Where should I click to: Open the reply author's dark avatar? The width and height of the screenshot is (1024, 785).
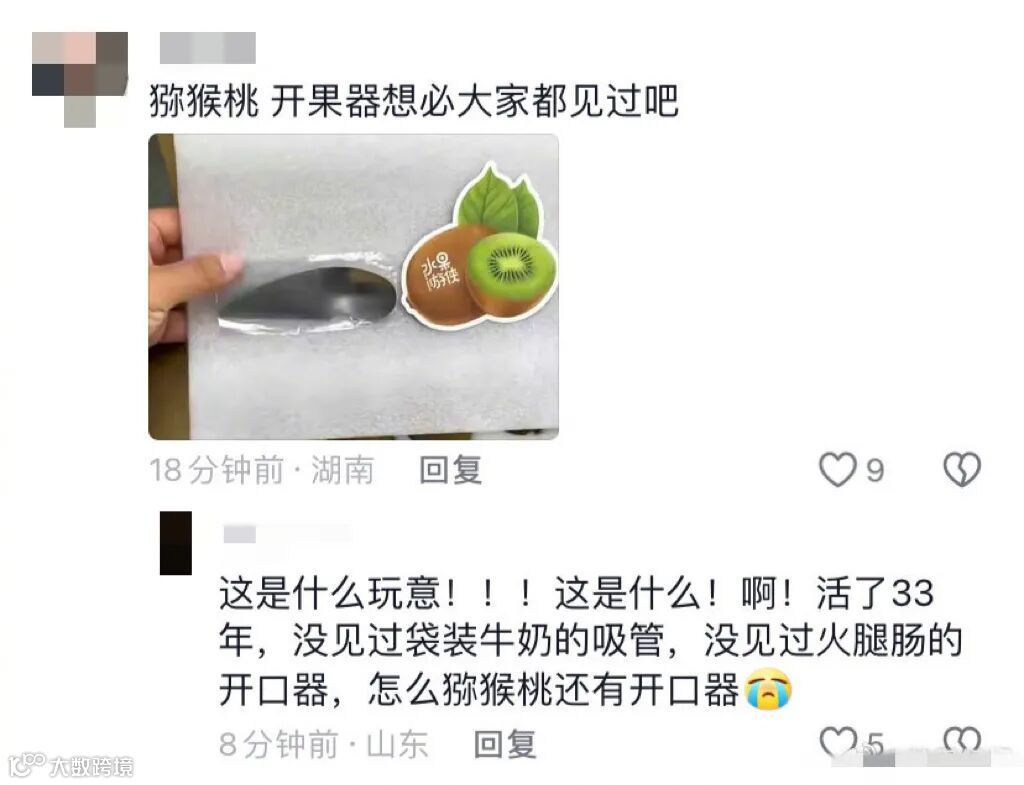click(176, 543)
